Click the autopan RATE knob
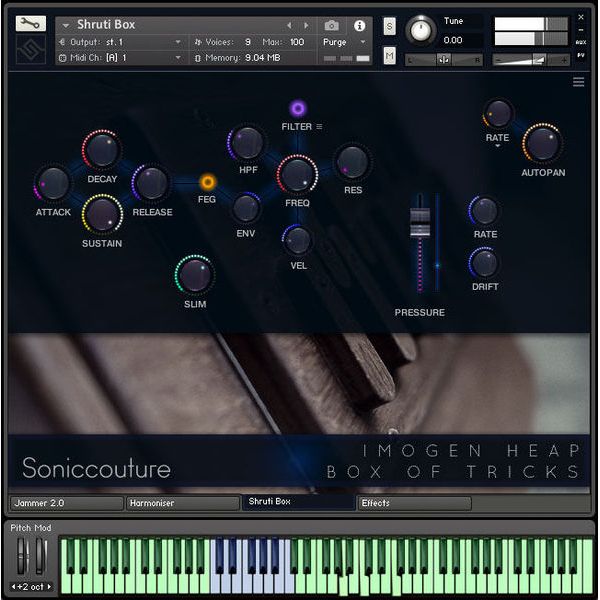Screen dimensions: 600x600 tap(498, 114)
